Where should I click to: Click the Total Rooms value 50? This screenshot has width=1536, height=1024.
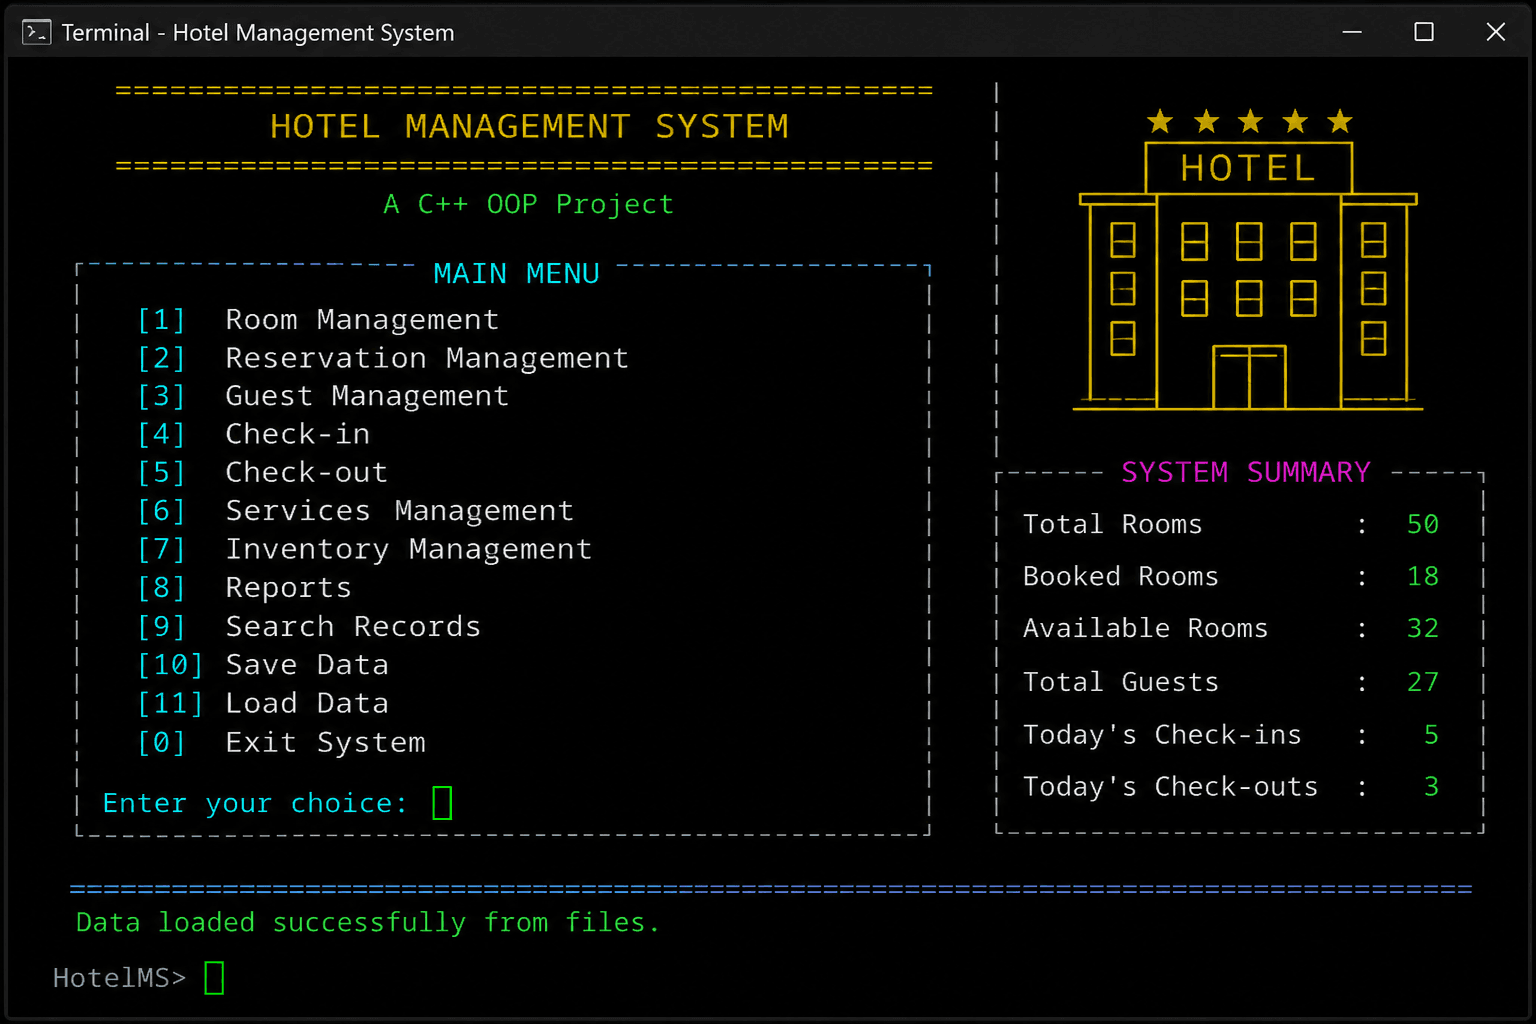[x=1423, y=524]
